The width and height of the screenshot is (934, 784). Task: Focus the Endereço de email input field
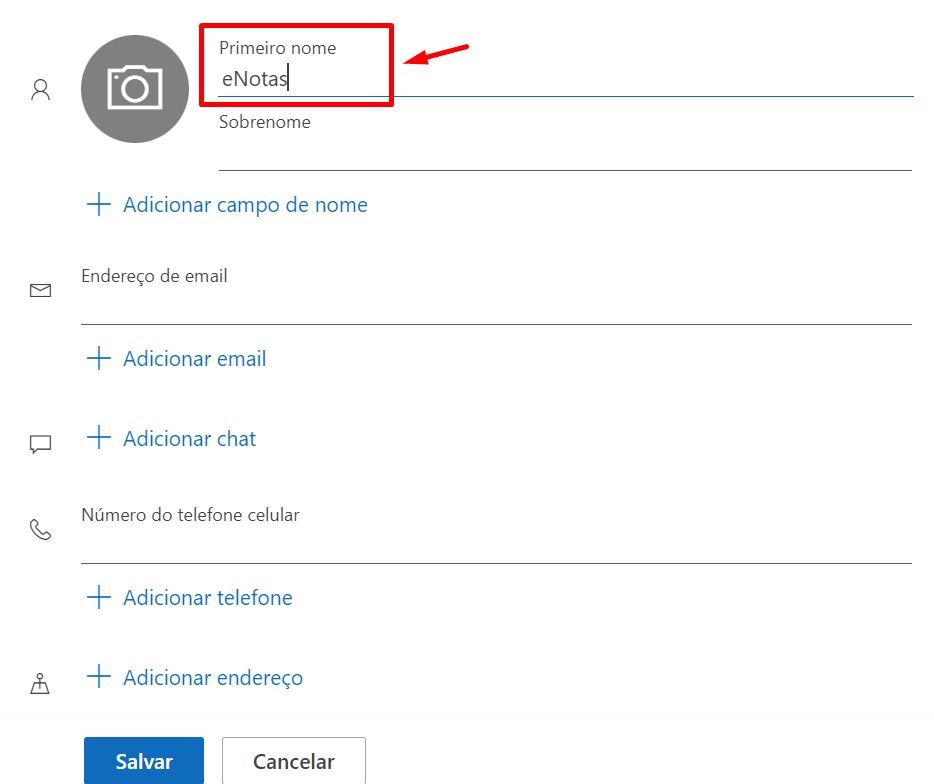coord(496,307)
